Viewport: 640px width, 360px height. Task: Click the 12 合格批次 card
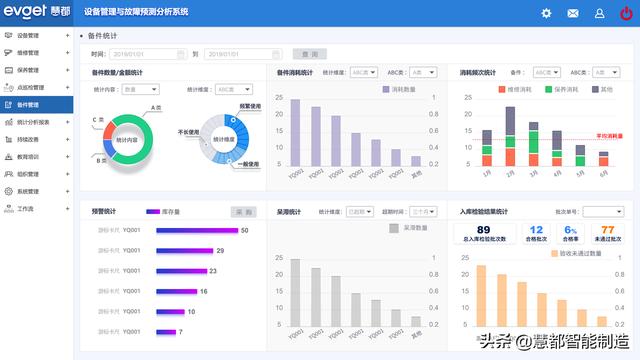(x=536, y=234)
